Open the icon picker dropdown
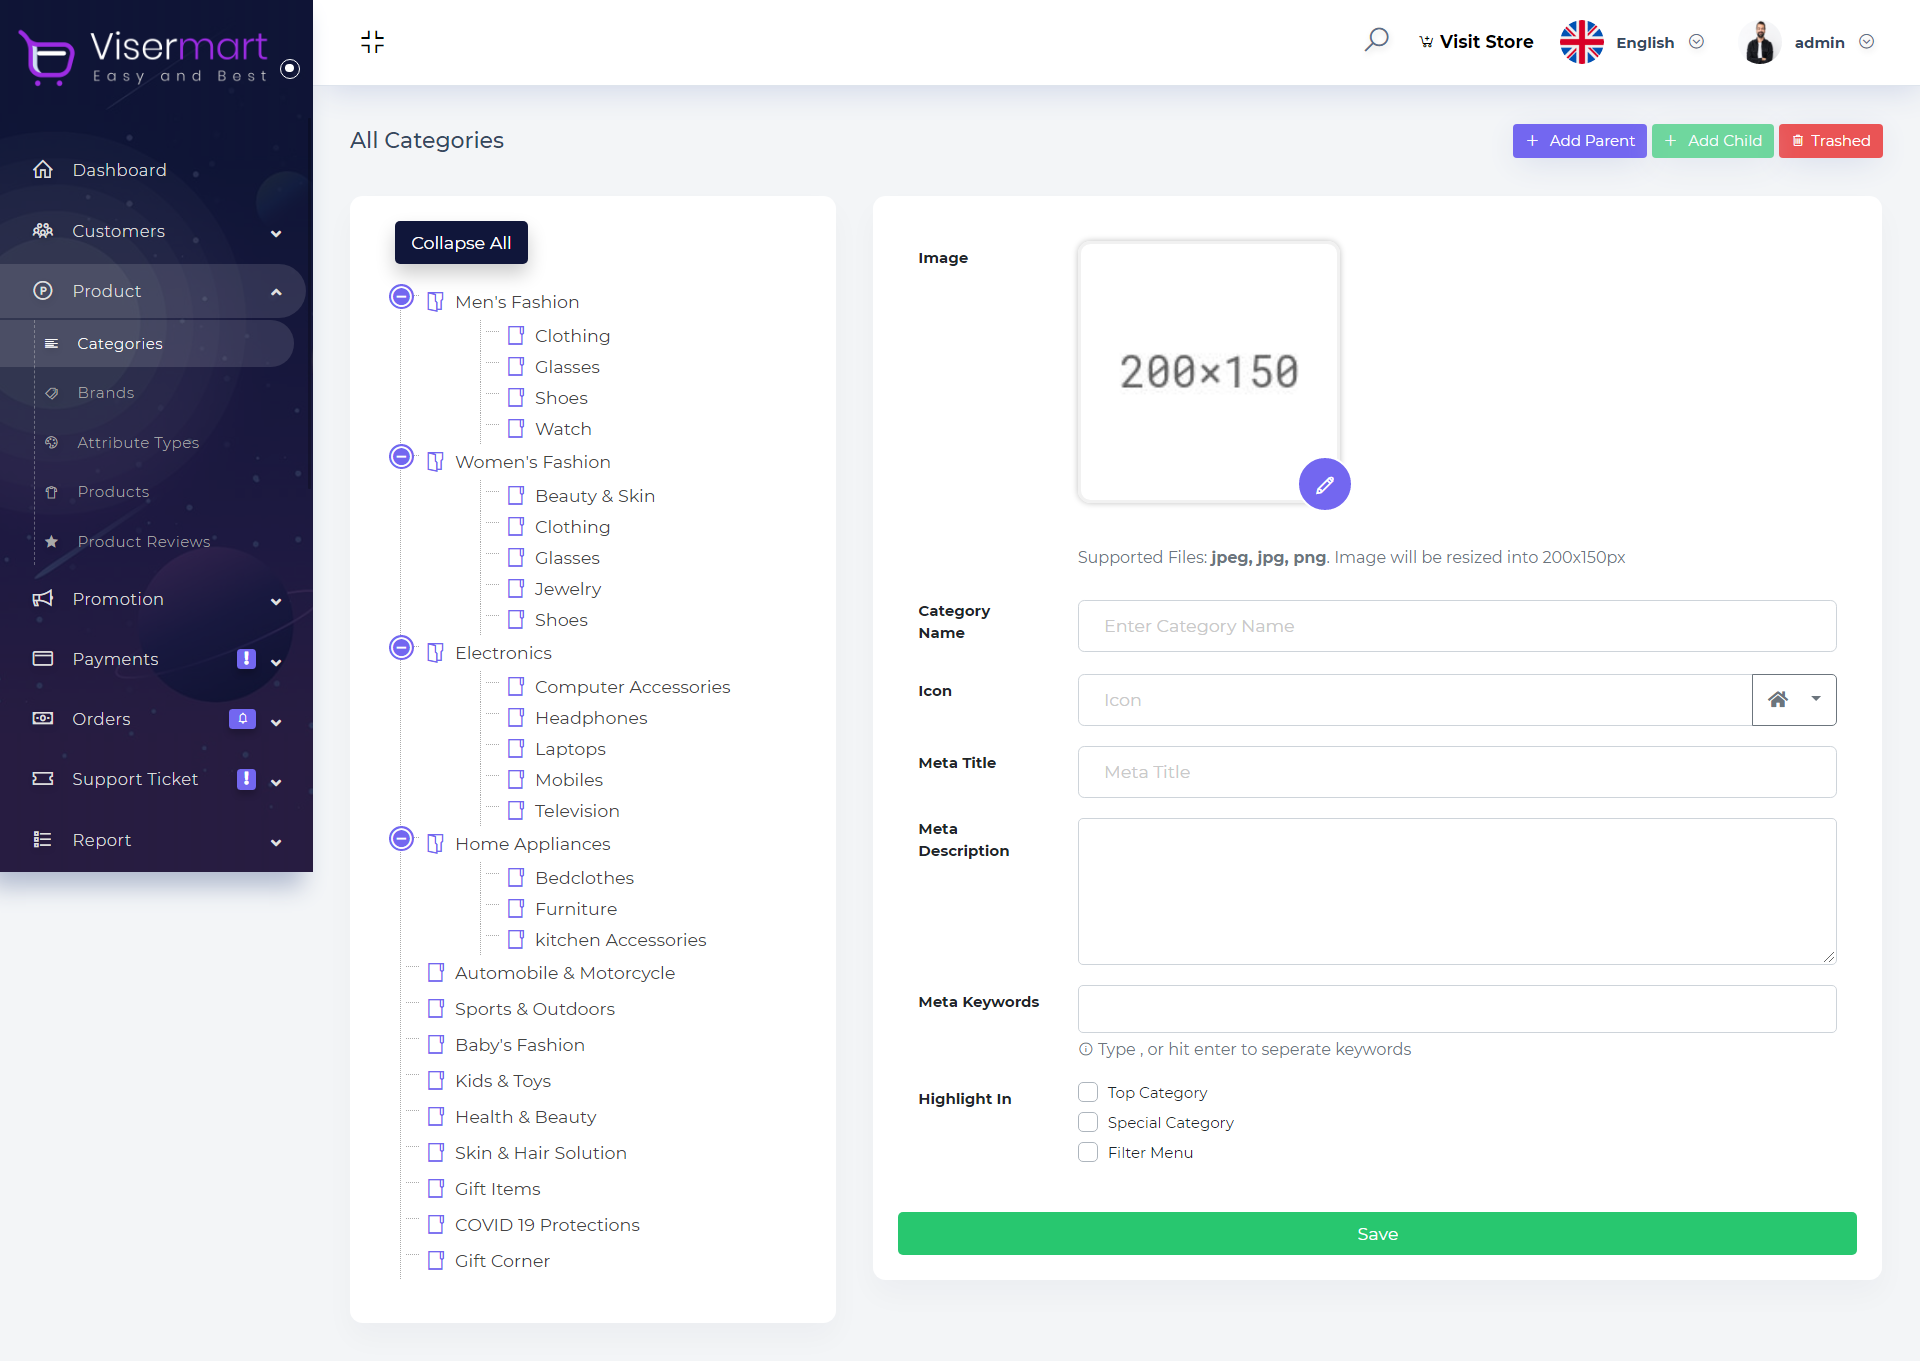The image size is (1920, 1361). (1793, 700)
